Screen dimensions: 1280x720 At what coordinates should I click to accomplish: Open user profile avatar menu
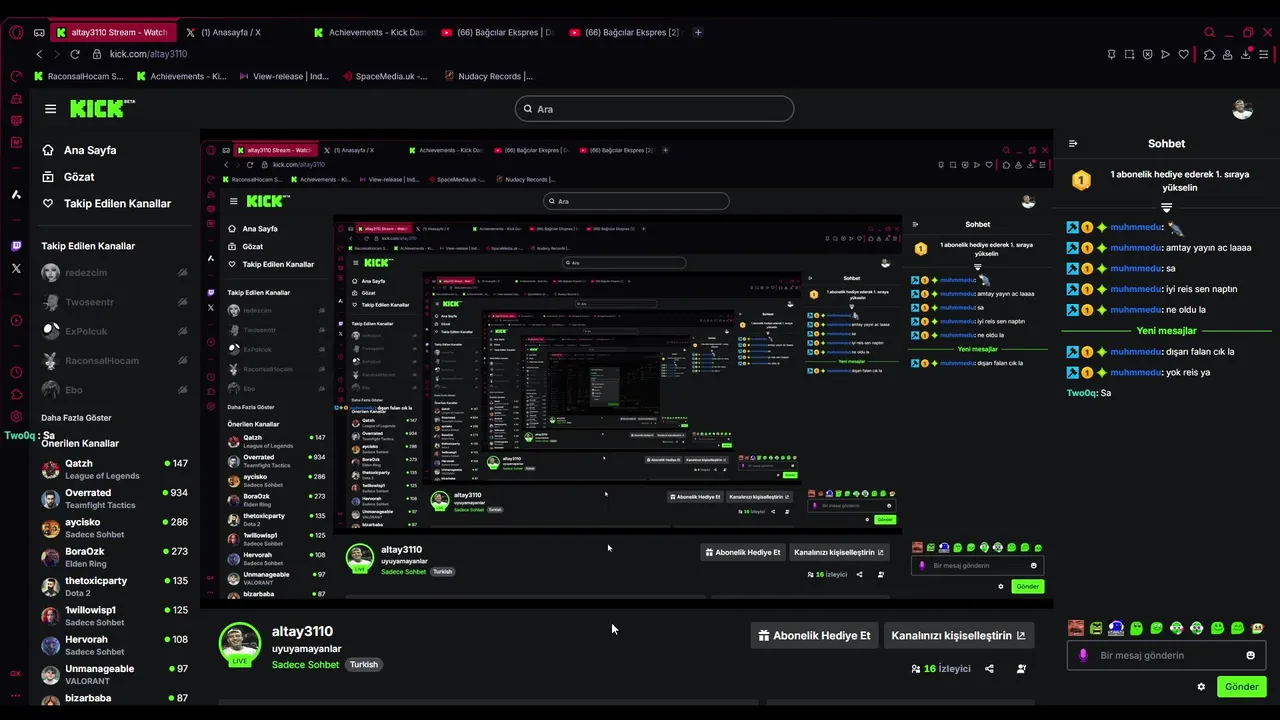[x=1242, y=109]
